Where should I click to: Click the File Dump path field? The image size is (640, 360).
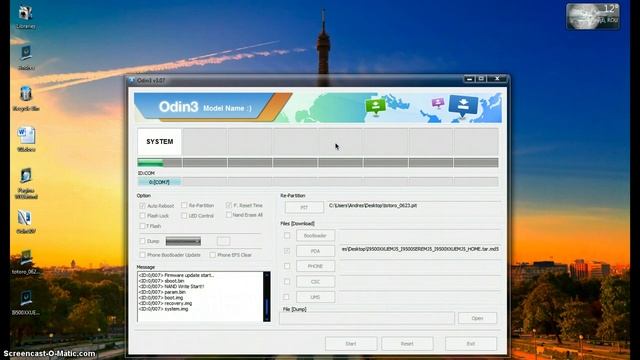(367, 318)
